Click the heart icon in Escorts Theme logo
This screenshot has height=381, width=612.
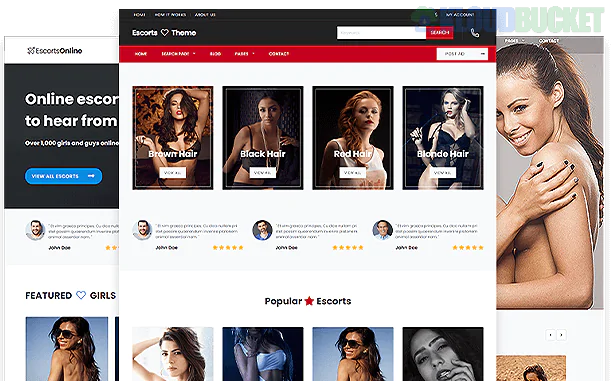[165, 32]
